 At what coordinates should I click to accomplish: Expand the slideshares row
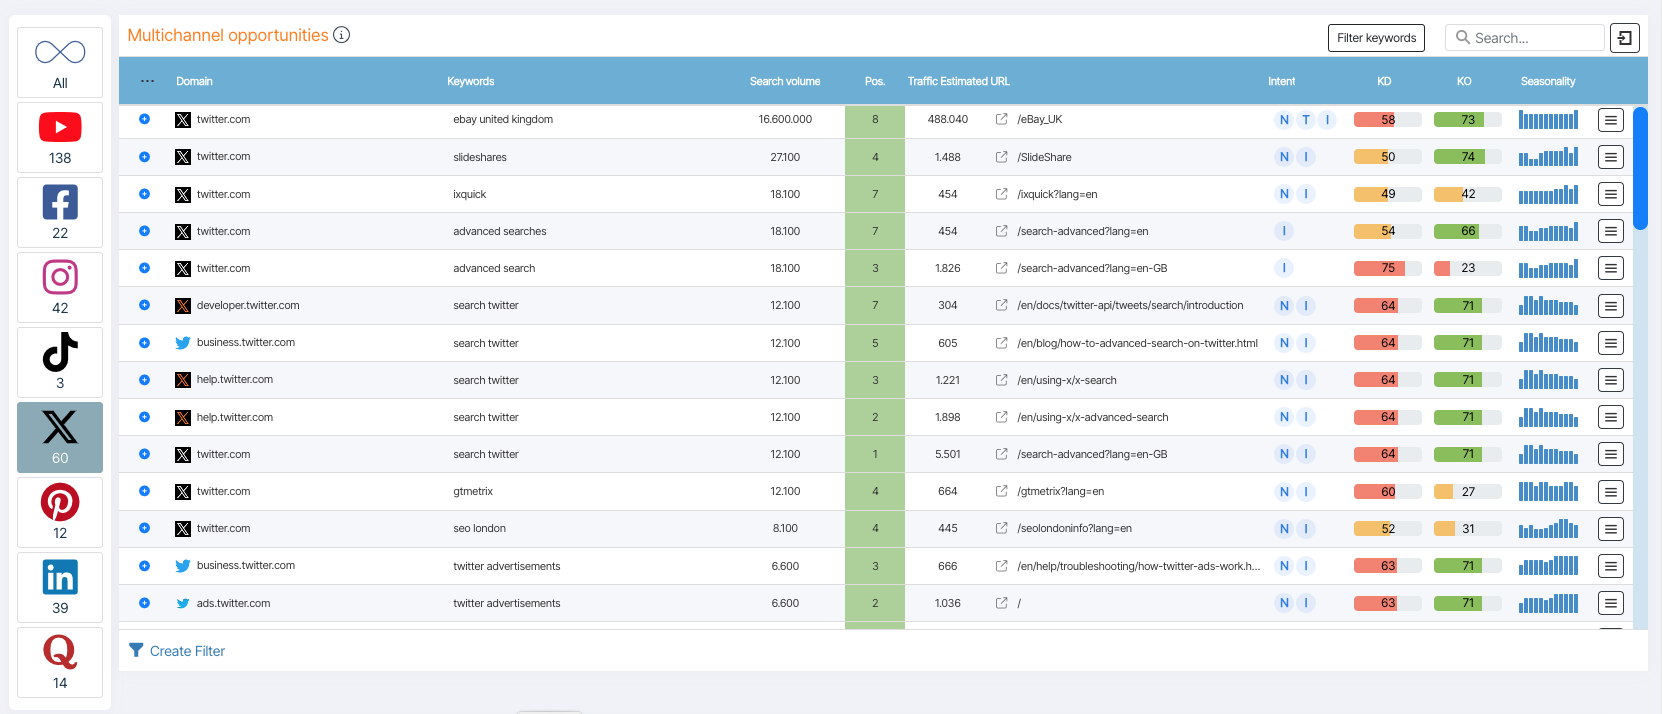(x=144, y=157)
